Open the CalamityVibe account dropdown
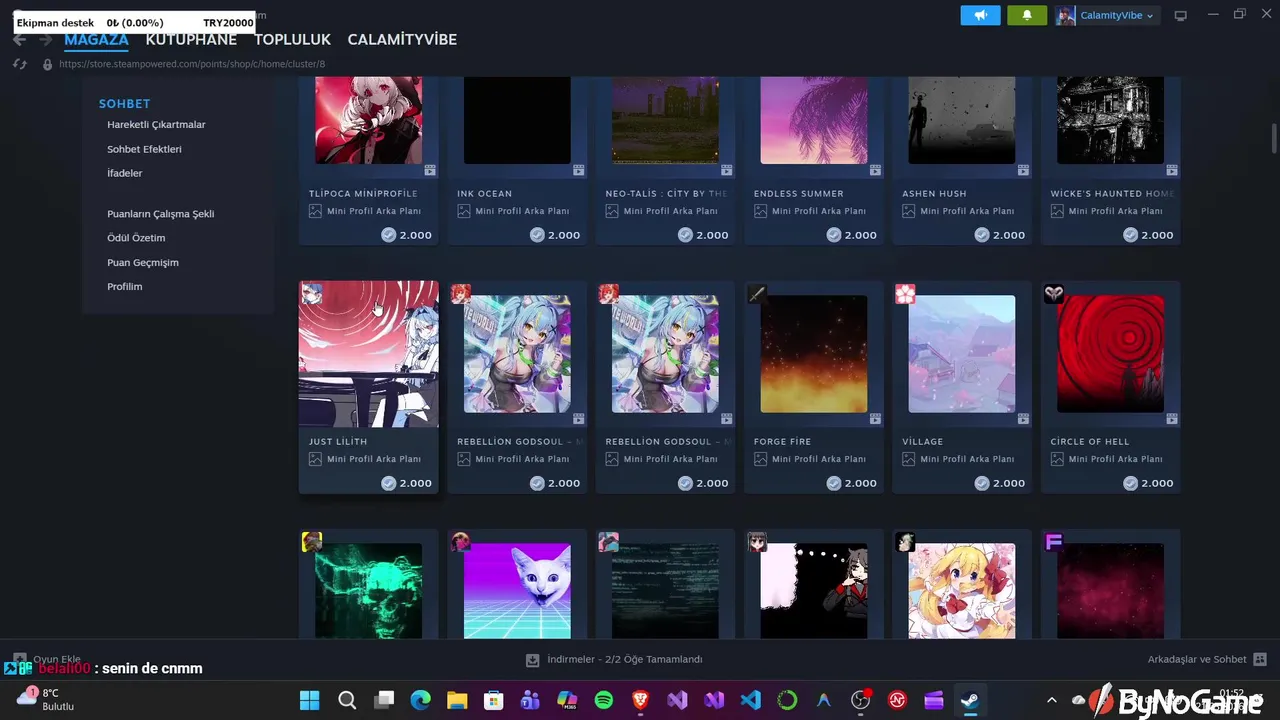Viewport: 1280px width, 720px height. pyautogui.click(x=1107, y=15)
